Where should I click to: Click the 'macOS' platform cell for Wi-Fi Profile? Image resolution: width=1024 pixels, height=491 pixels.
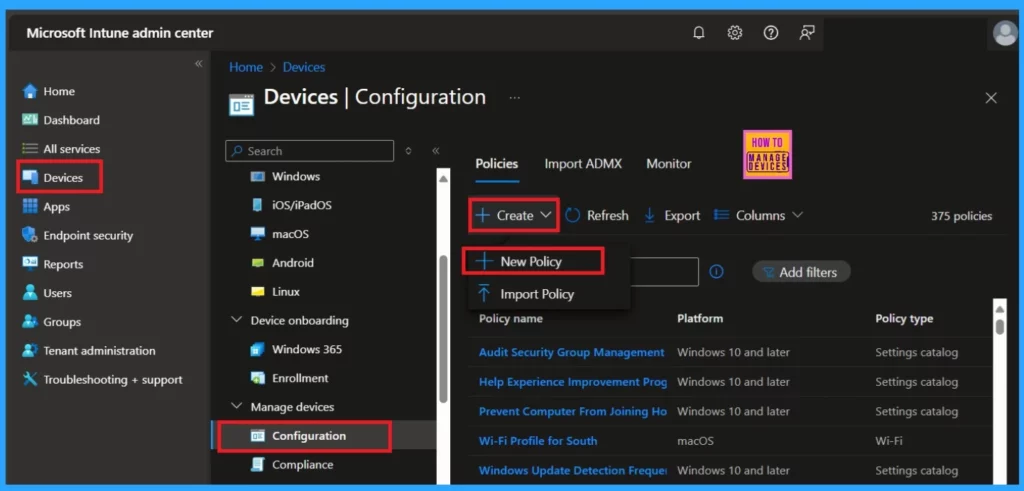(x=696, y=441)
